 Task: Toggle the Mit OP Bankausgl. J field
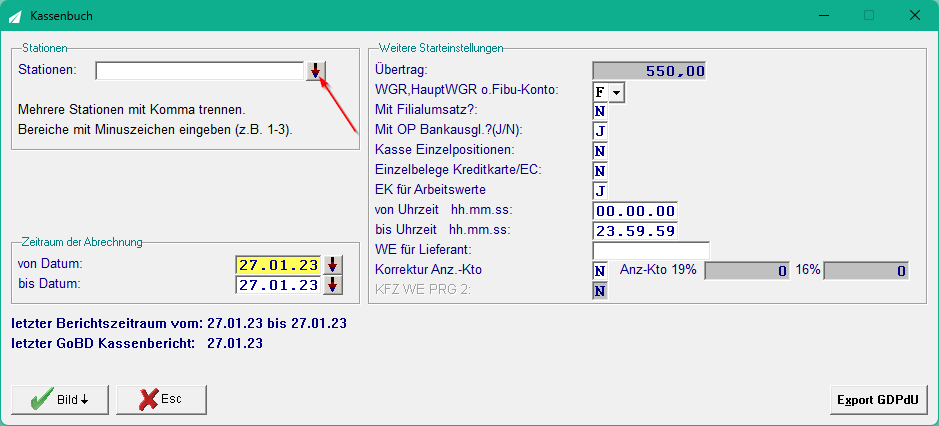click(599, 131)
